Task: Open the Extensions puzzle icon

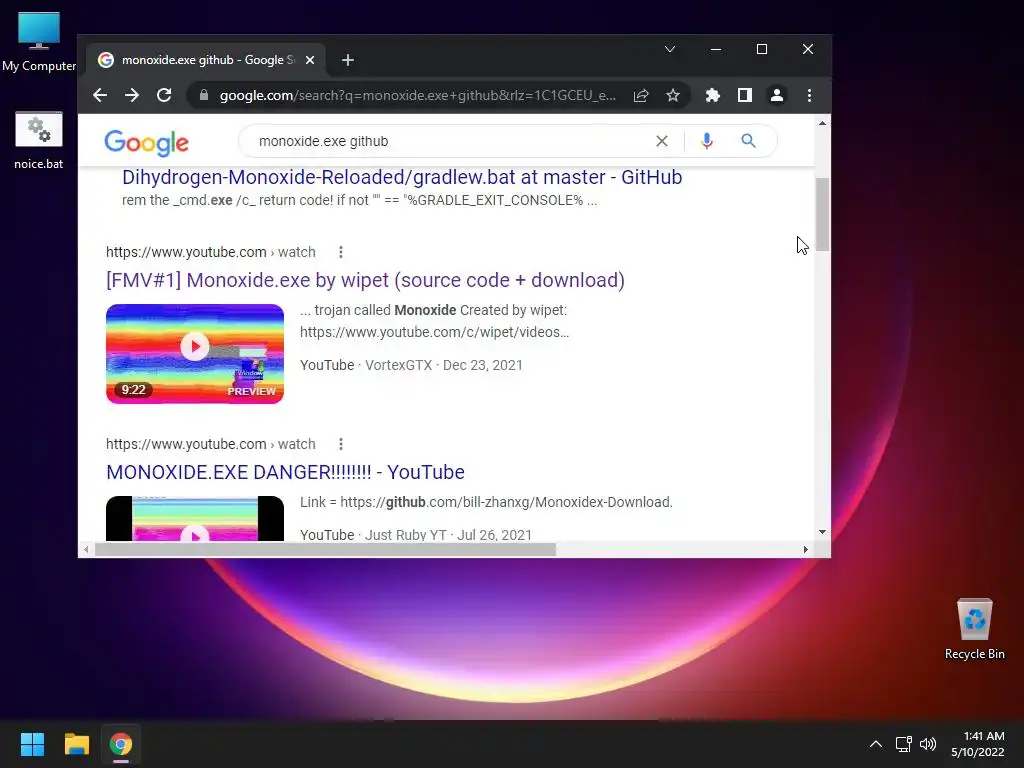Action: (x=712, y=95)
